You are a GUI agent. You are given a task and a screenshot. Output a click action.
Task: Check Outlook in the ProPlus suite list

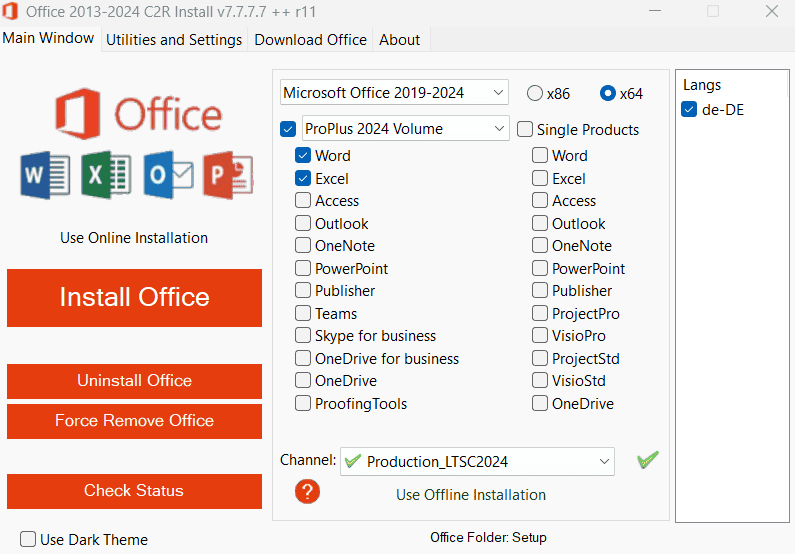303,223
